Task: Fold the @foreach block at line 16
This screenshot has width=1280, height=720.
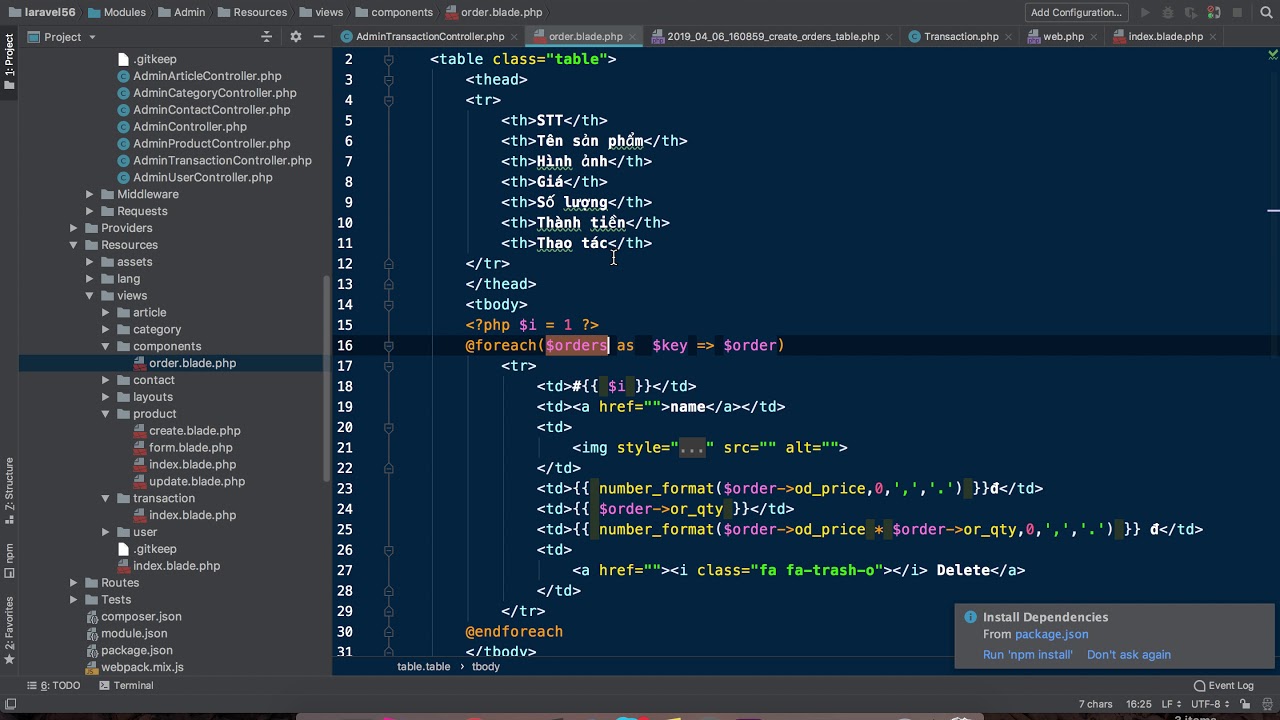Action: pos(388,345)
